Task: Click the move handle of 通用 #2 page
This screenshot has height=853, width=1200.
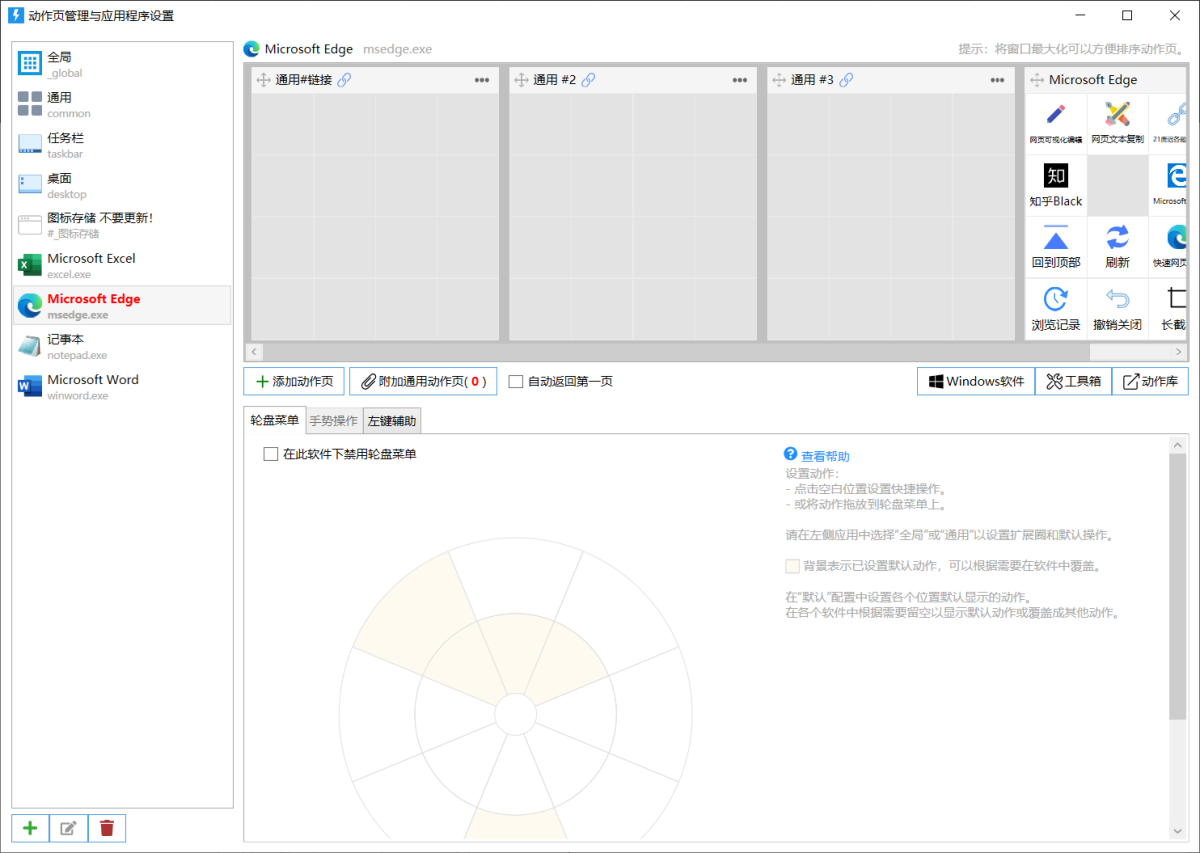Action: pos(521,80)
